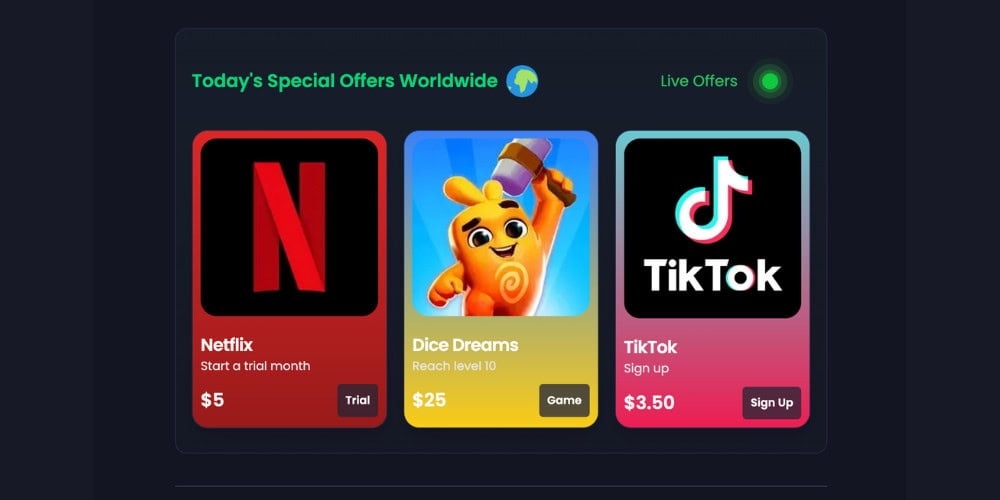Screen dimensions: 1000x500
Task: Click the "Sign up" description under TikTok
Action: 647,369
